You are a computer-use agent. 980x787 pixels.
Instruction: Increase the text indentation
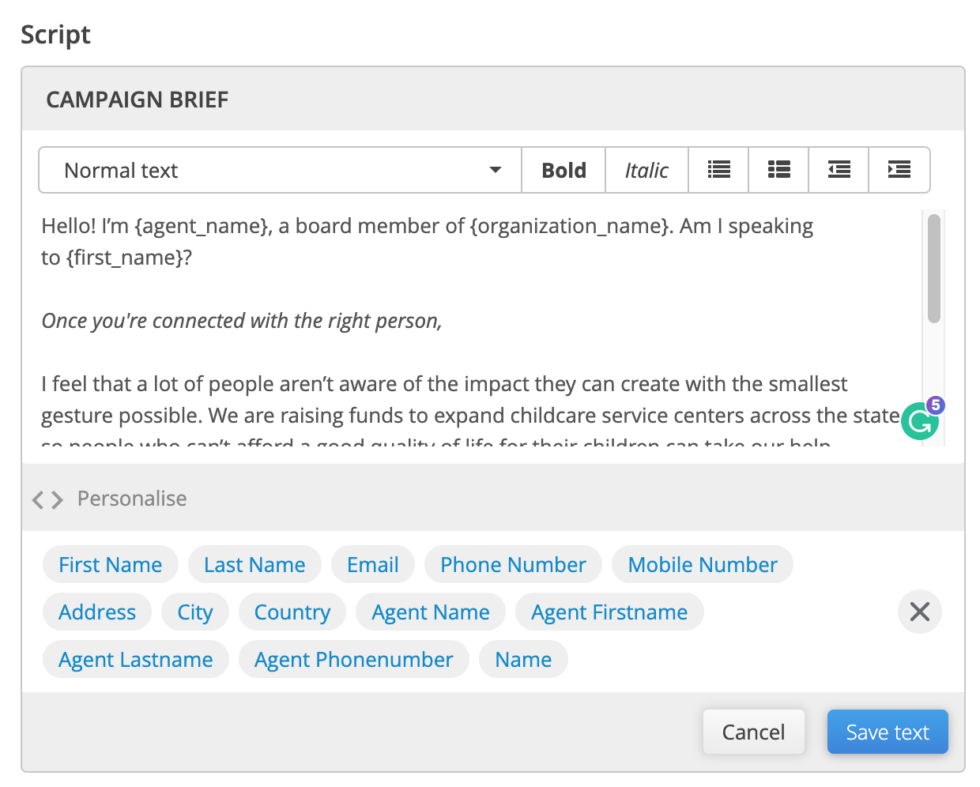click(x=898, y=170)
